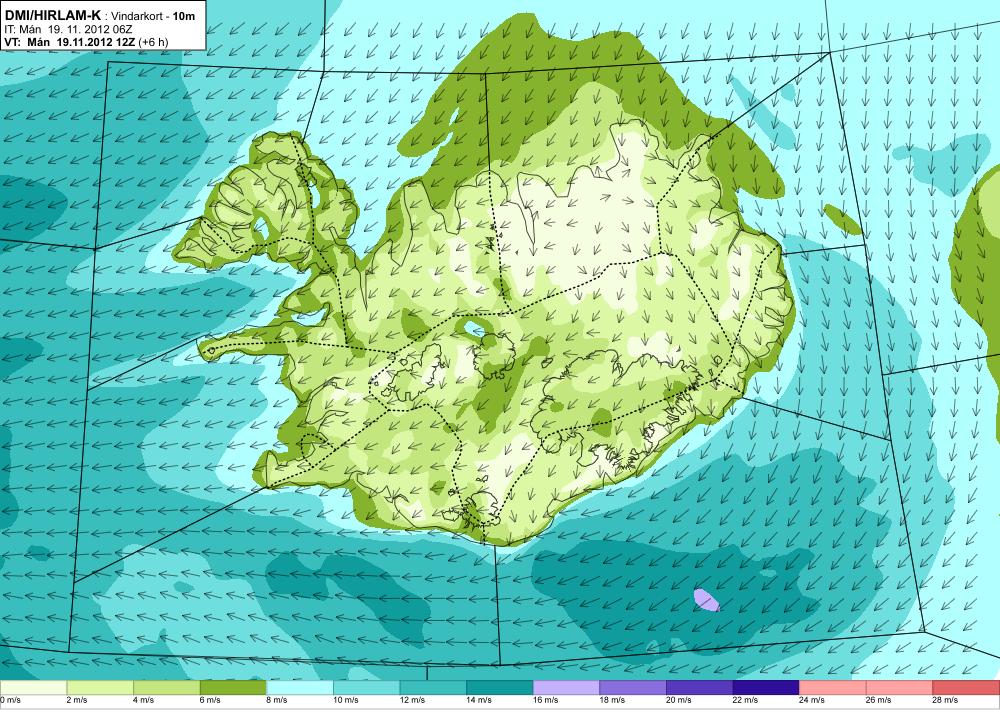Click the indigo 20 m/s legend swatch
The image size is (1000, 710).
pos(700,687)
